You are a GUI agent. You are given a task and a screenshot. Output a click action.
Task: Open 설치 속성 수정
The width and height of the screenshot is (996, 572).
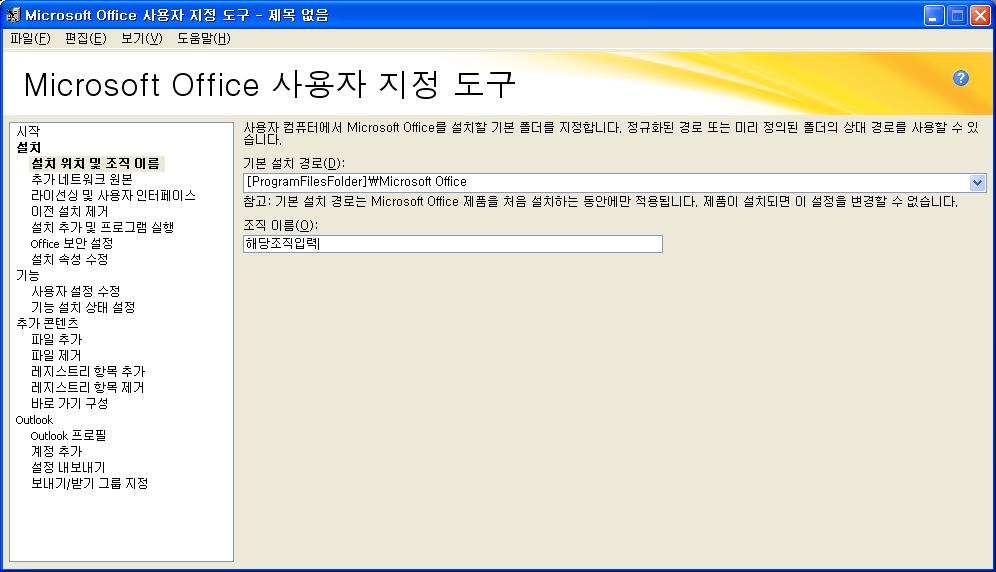pos(70,259)
